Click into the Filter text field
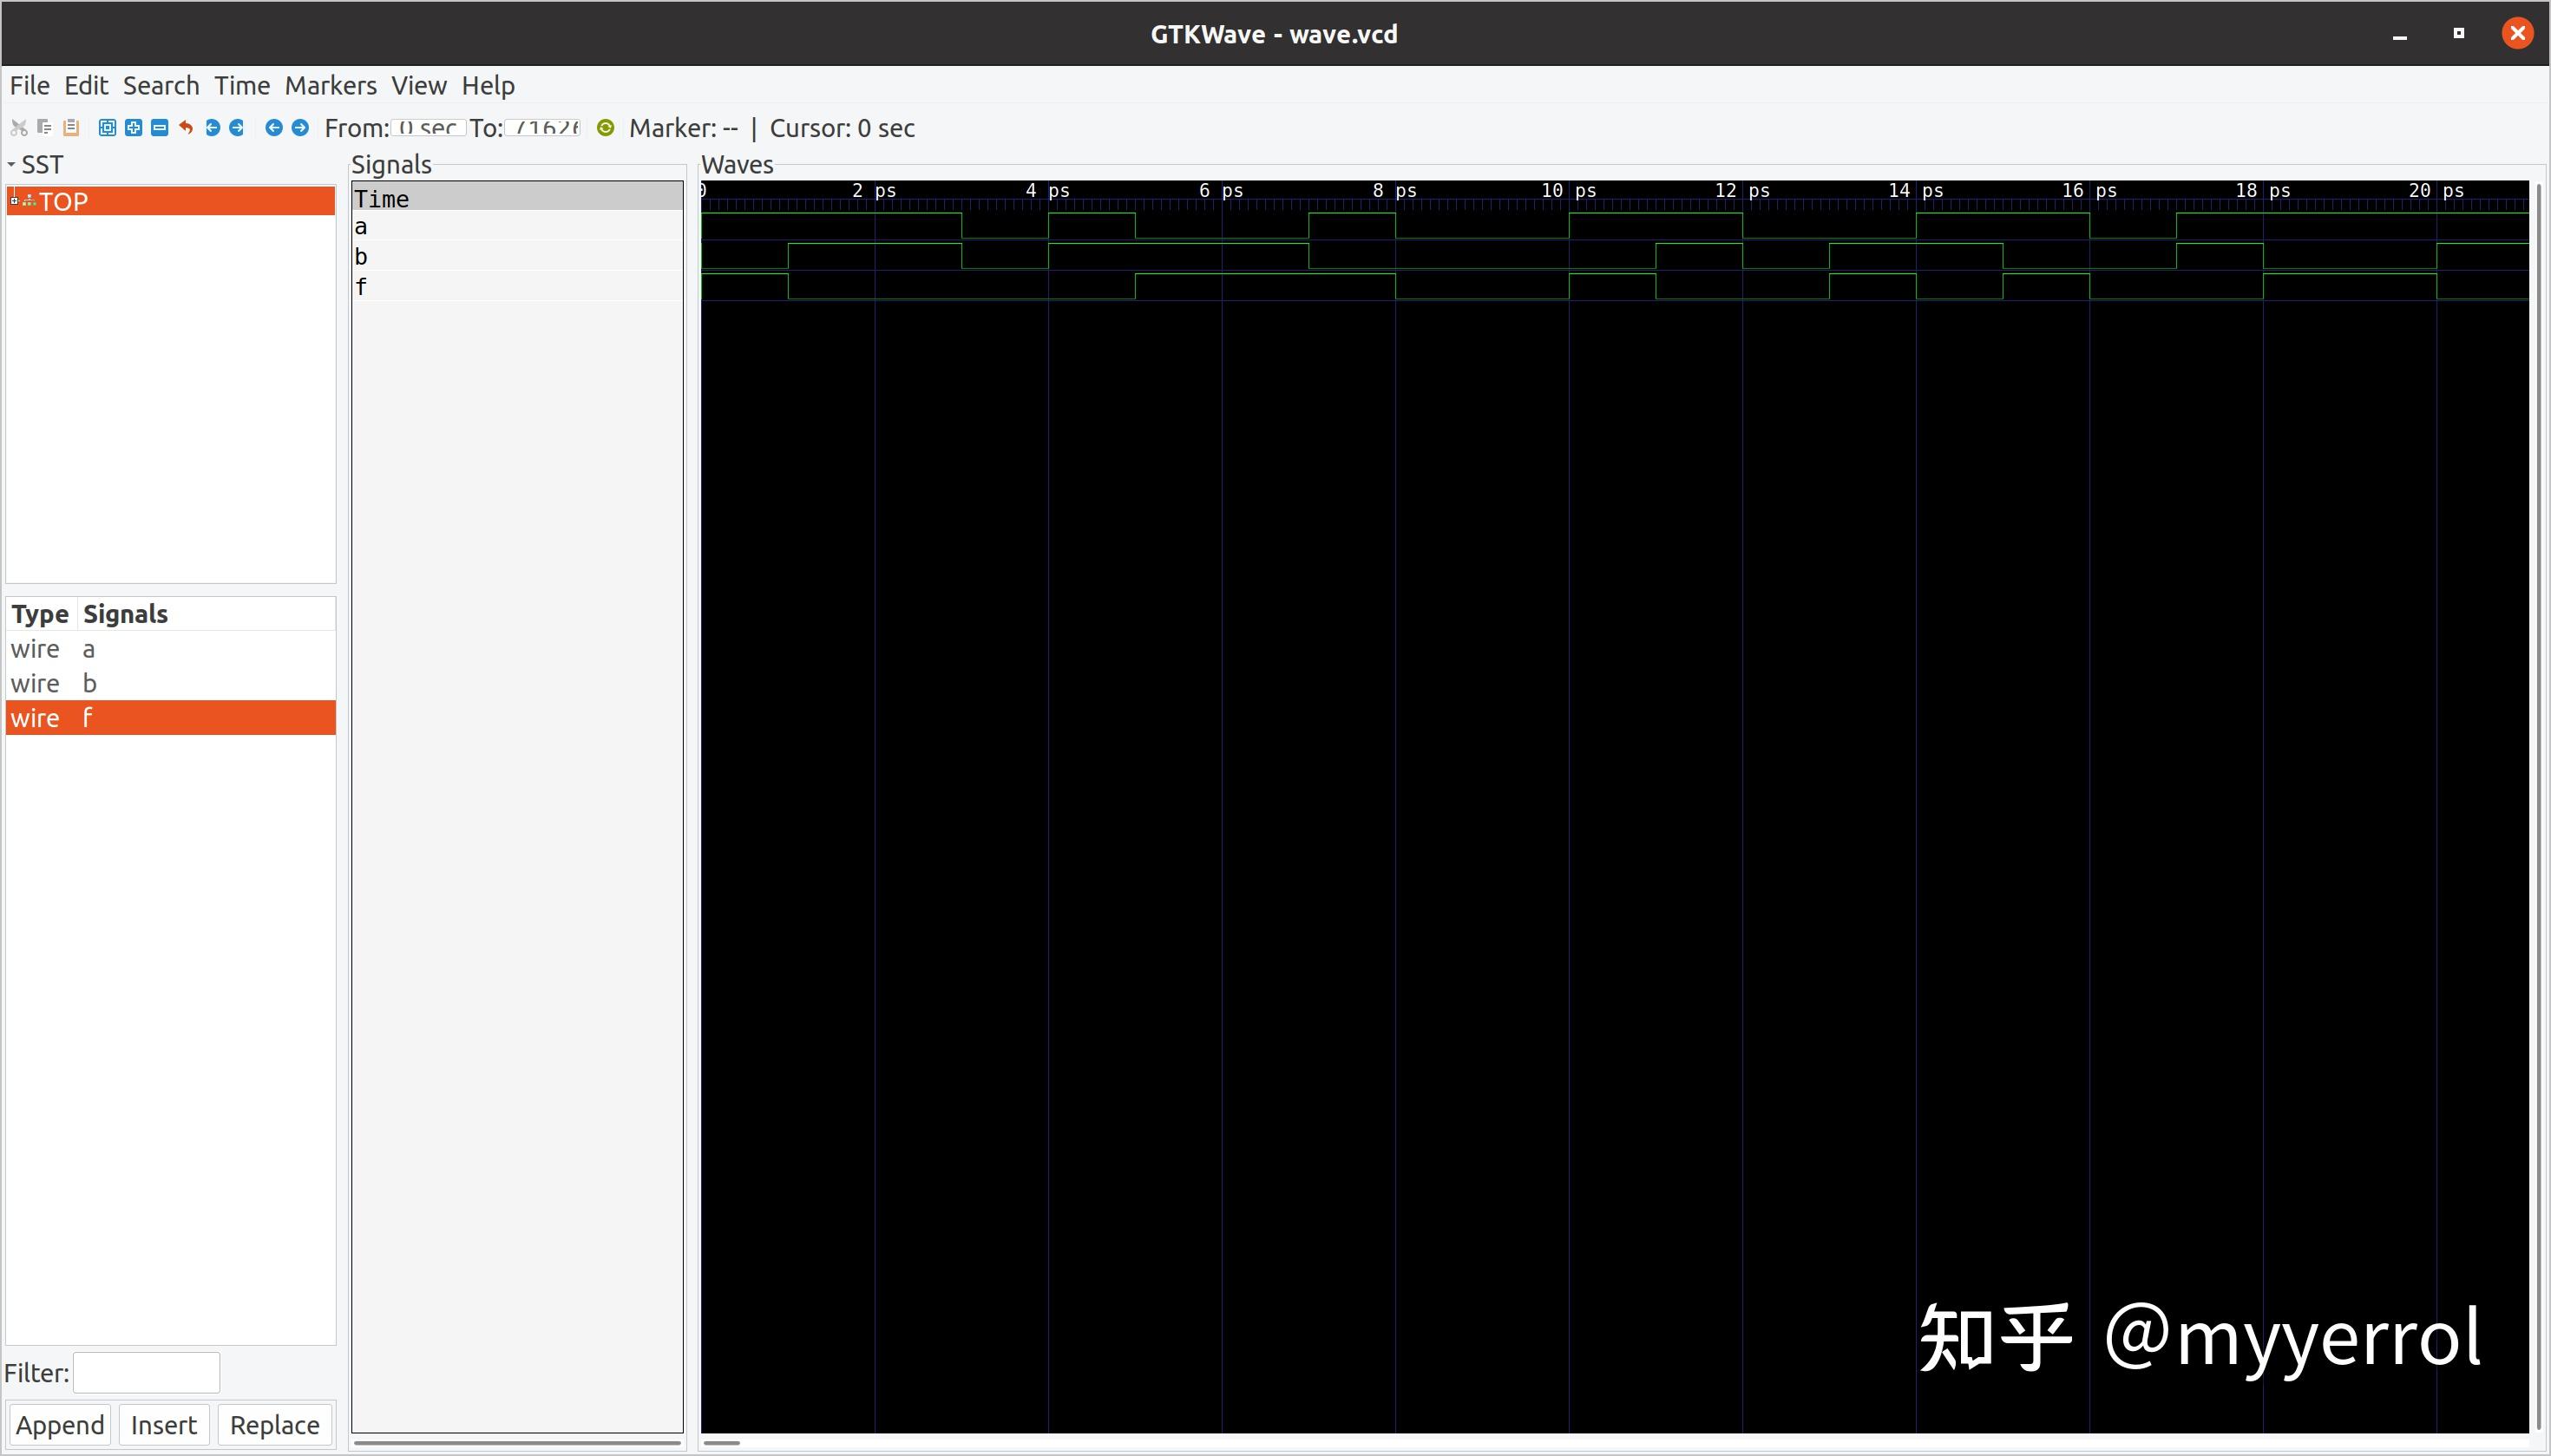This screenshot has width=2551, height=1456. coord(146,1372)
